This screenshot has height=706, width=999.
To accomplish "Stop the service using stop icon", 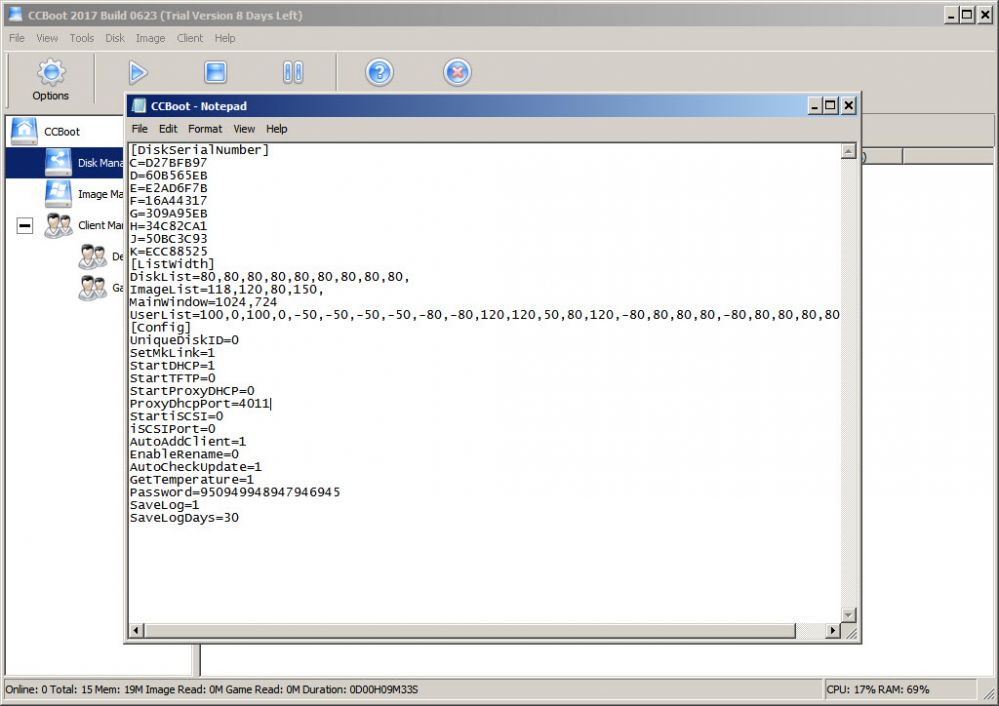I will [213, 72].
